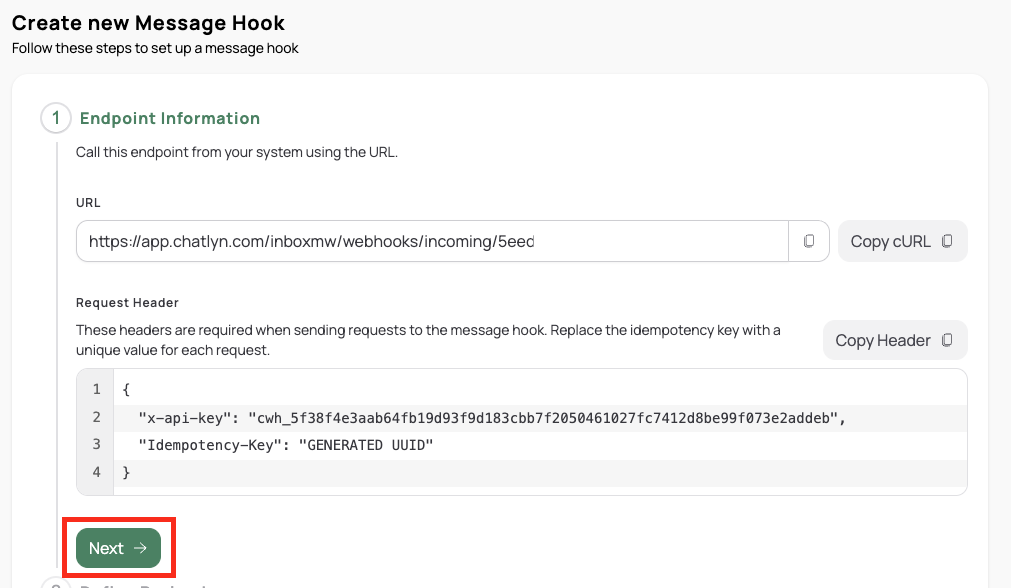Click line number 1 in header code

[x=97, y=389]
